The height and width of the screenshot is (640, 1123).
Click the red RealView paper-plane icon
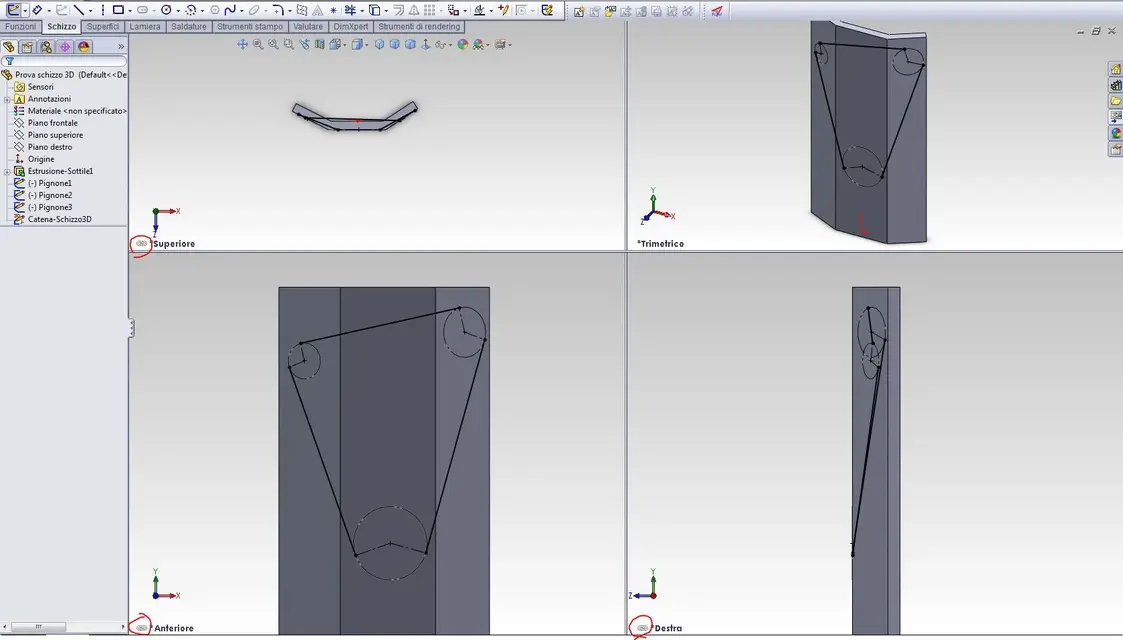(x=717, y=11)
